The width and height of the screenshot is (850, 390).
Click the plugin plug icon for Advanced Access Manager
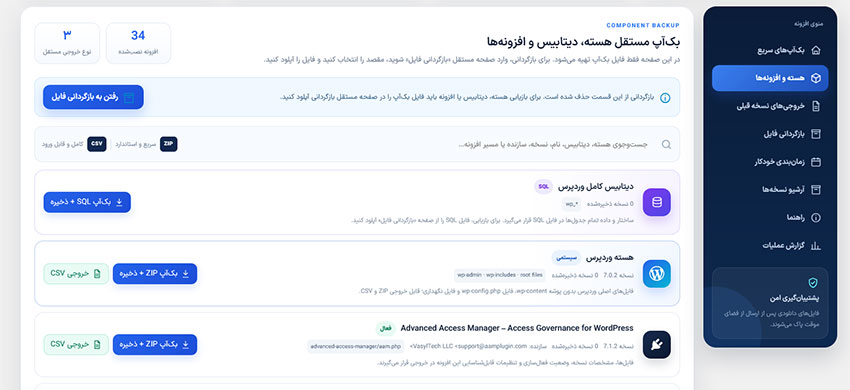click(x=656, y=344)
